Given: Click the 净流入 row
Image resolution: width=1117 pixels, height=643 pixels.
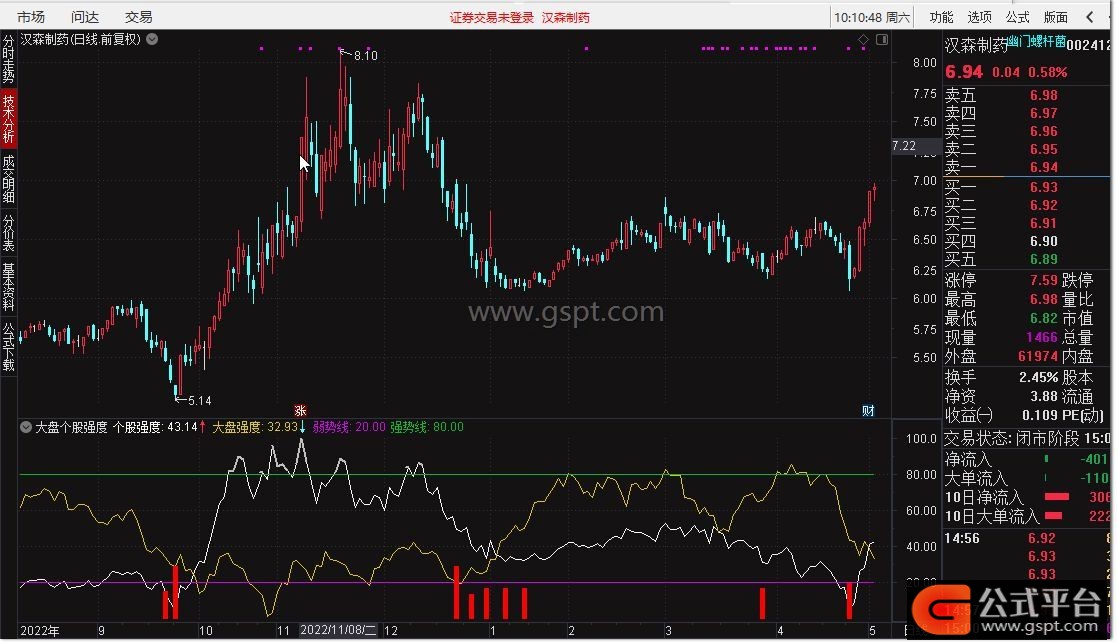Looking at the screenshot, I should point(1027,460).
